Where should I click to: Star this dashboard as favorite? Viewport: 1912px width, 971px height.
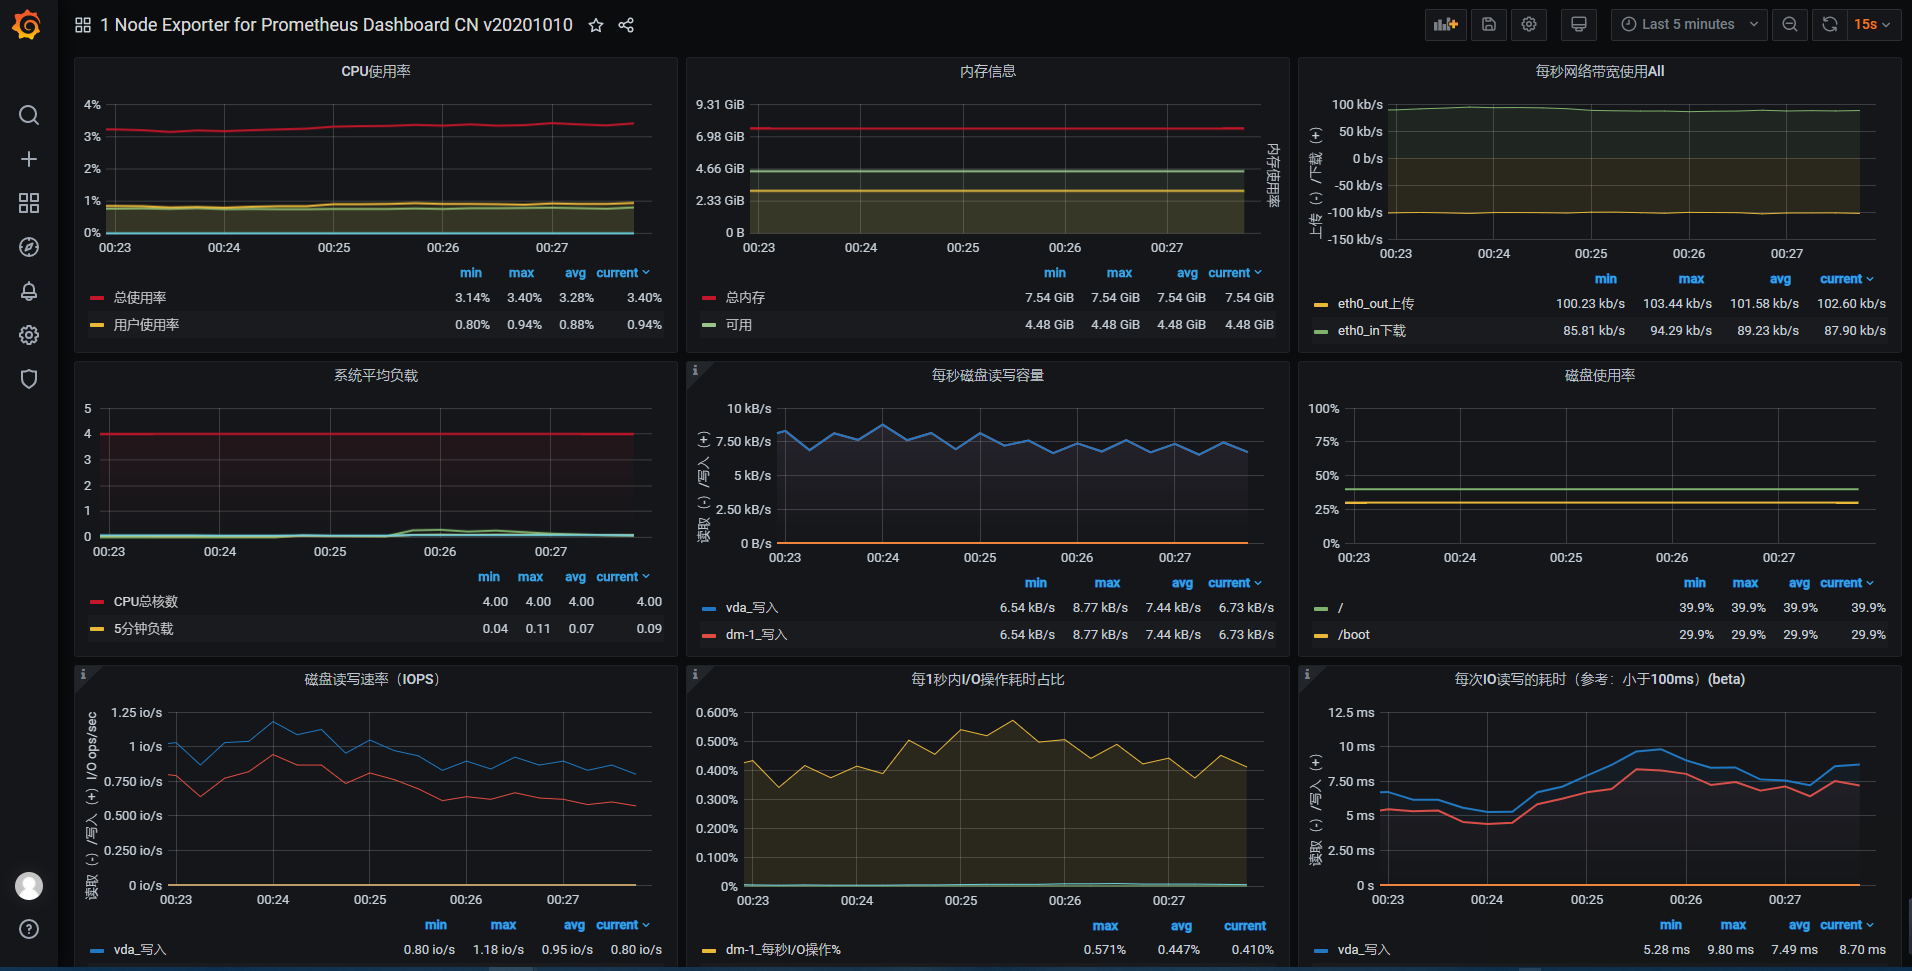596,25
